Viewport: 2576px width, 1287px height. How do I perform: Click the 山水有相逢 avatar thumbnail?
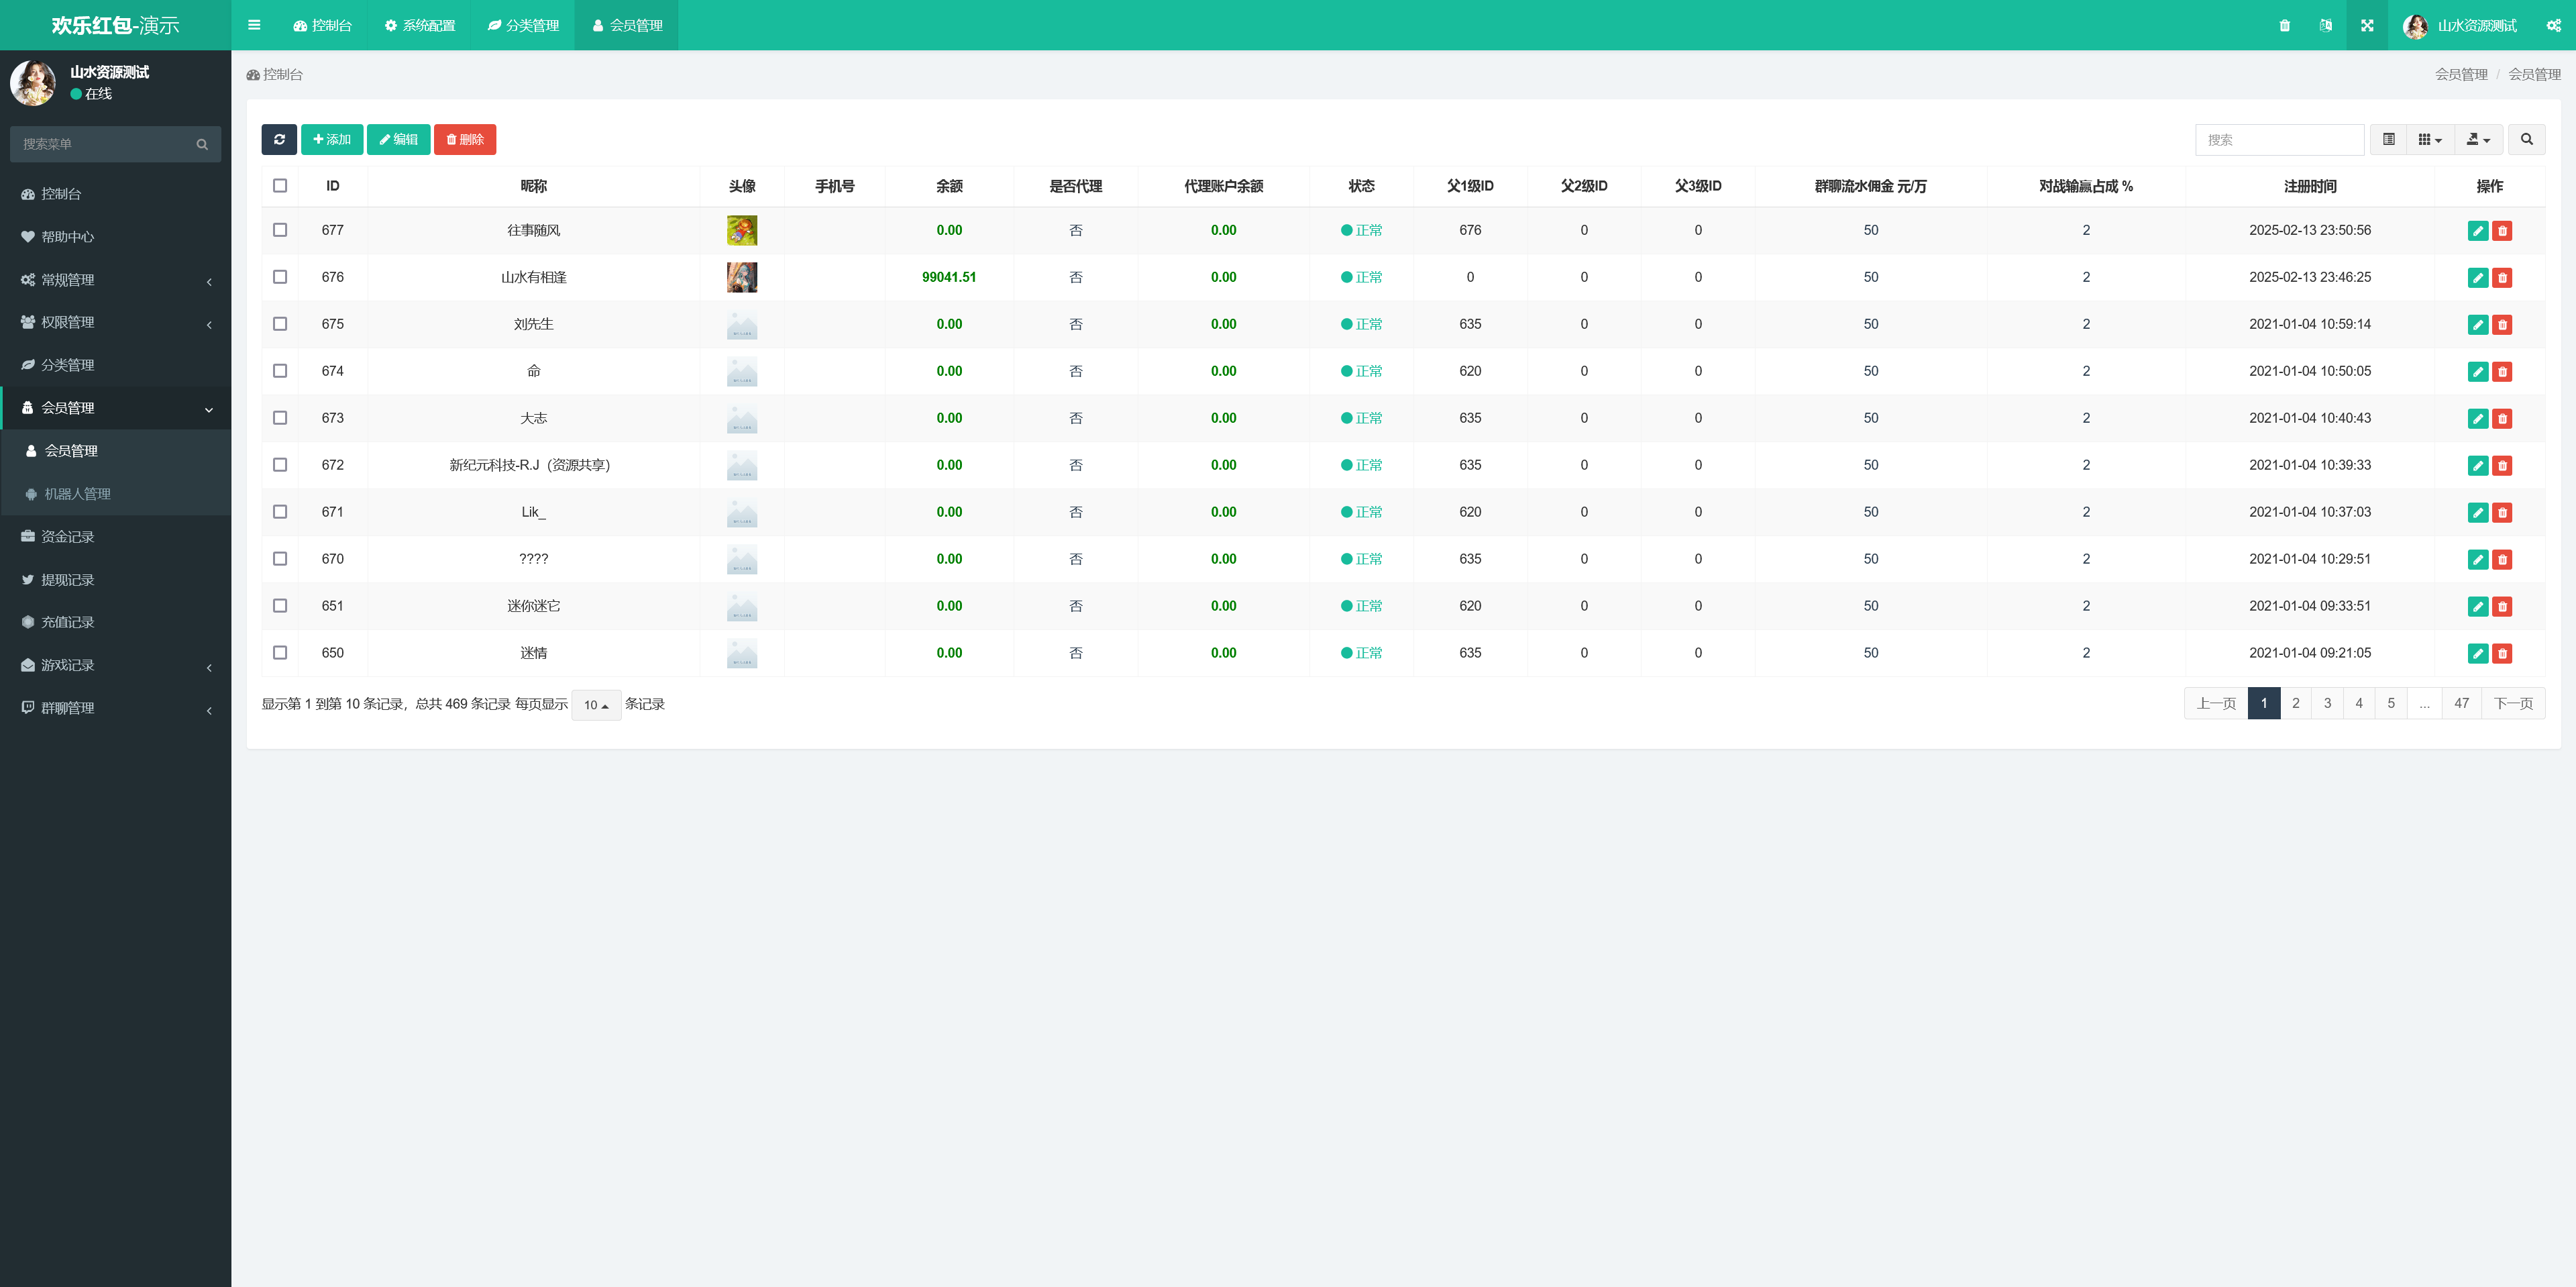(x=741, y=277)
